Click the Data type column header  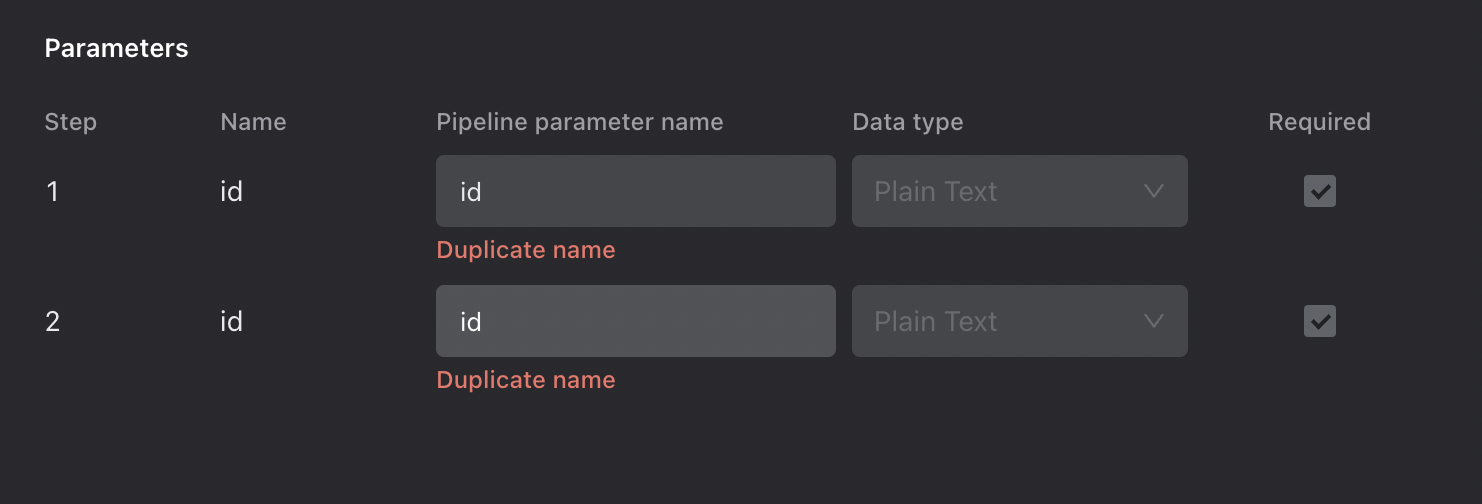908,122
